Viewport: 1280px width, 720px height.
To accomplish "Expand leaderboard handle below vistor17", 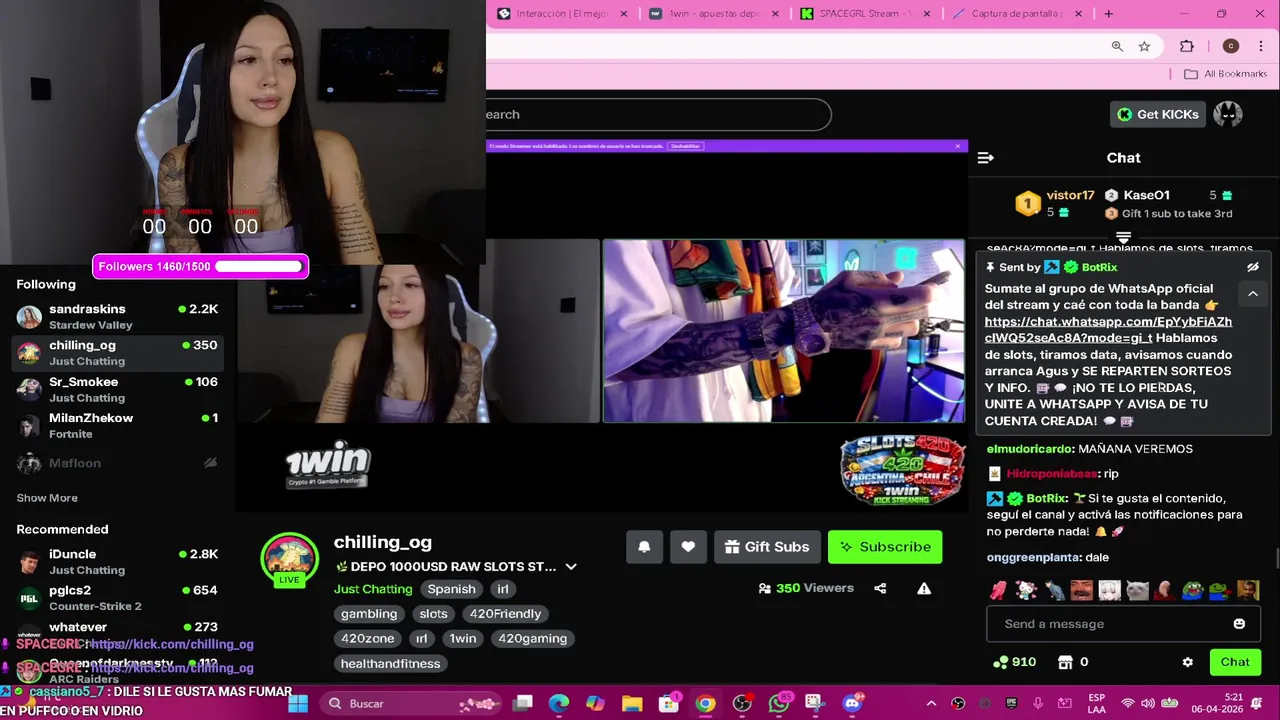I will click(1123, 238).
